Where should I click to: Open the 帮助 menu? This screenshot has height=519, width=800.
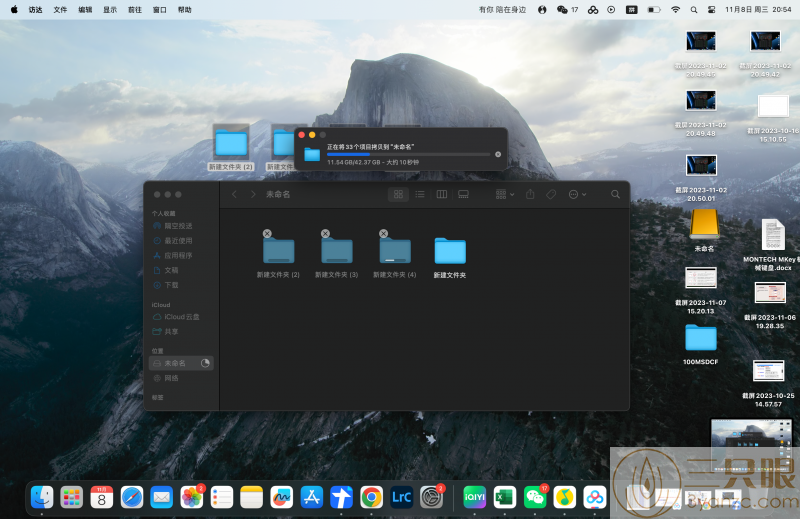(x=185, y=10)
